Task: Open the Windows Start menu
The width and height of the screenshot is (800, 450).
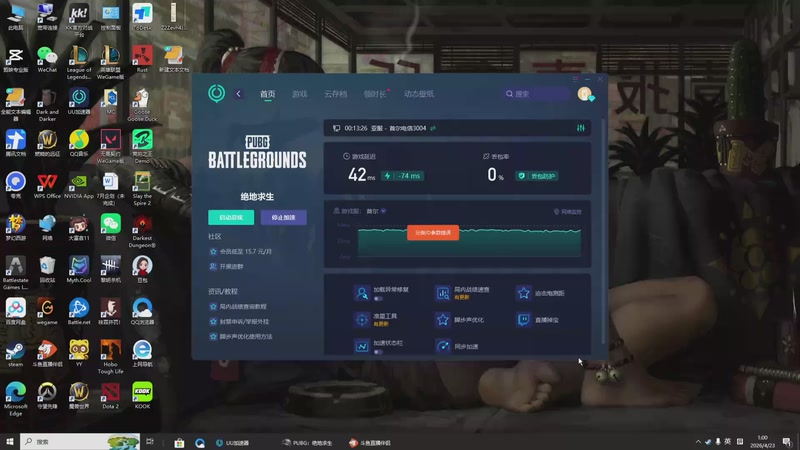Action: [x=10, y=442]
